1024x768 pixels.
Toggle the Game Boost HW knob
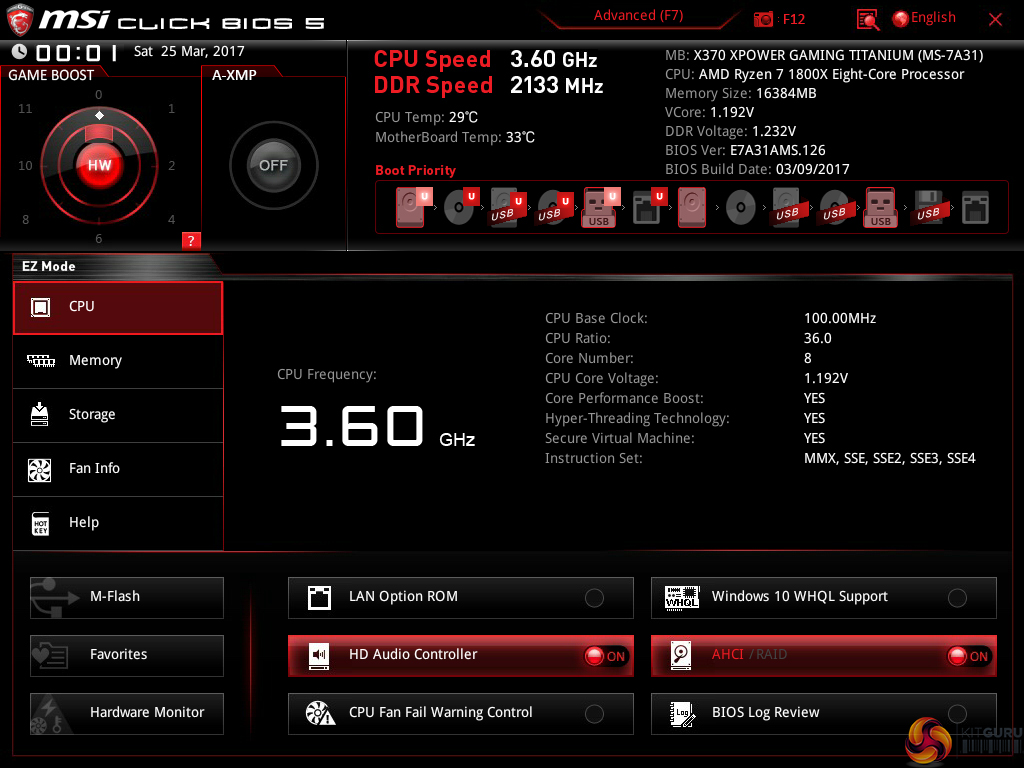point(99,165)
